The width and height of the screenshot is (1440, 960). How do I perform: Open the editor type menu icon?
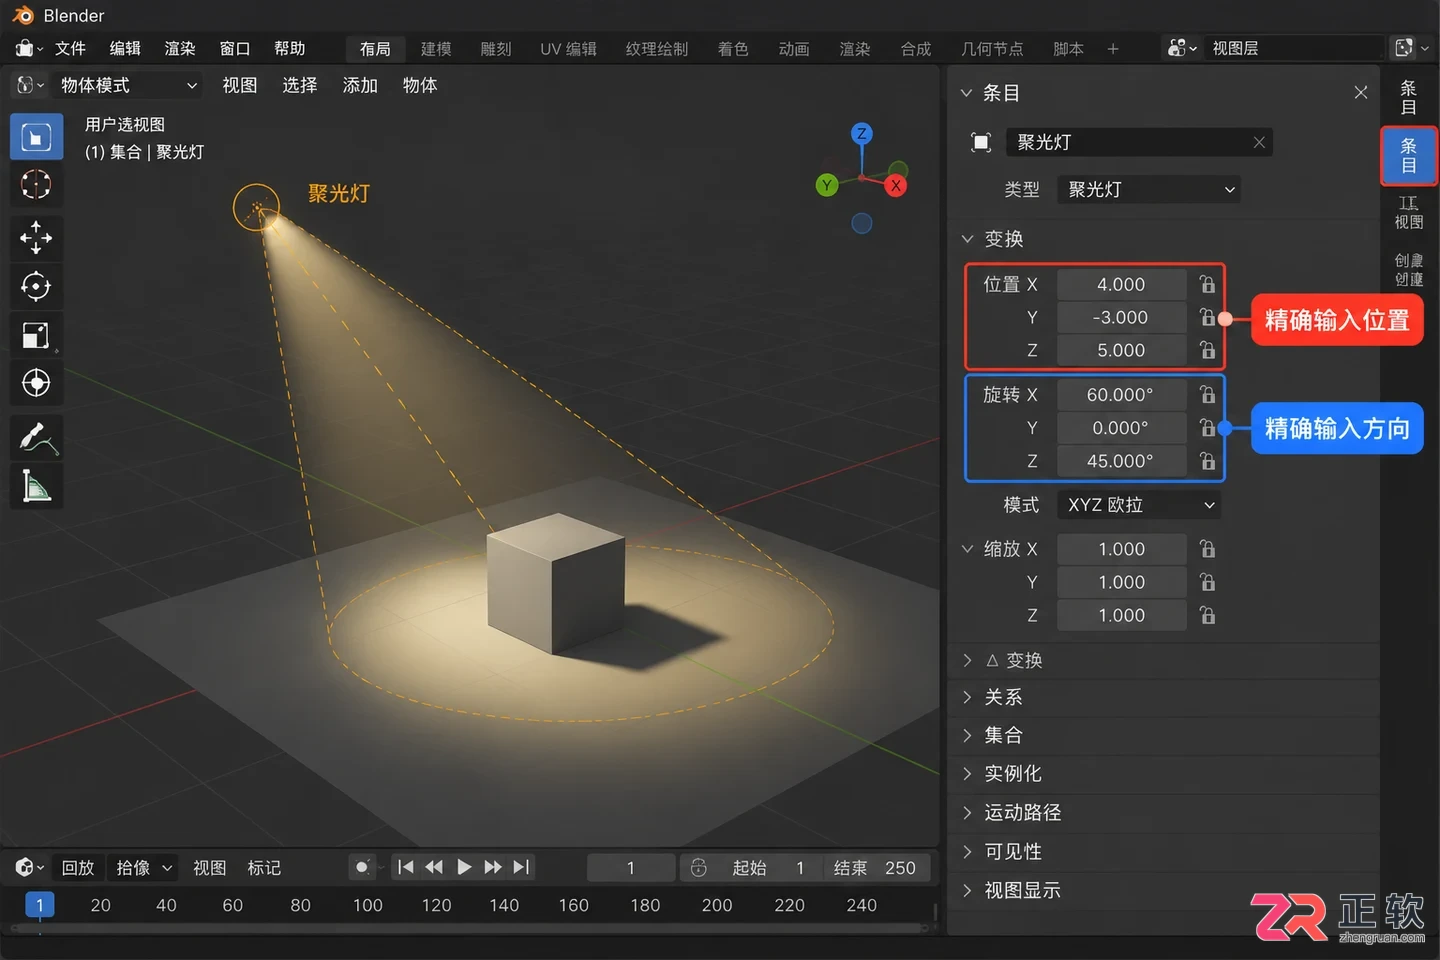pos(30,85)
